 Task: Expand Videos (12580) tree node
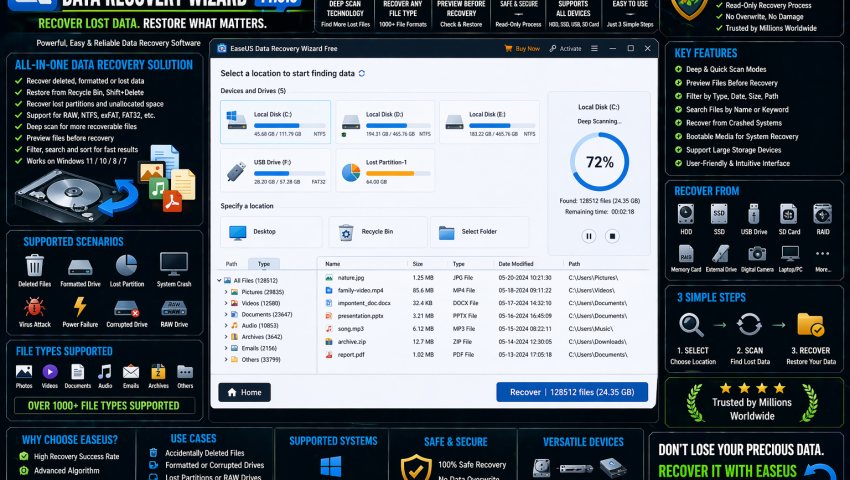(226, 303)
